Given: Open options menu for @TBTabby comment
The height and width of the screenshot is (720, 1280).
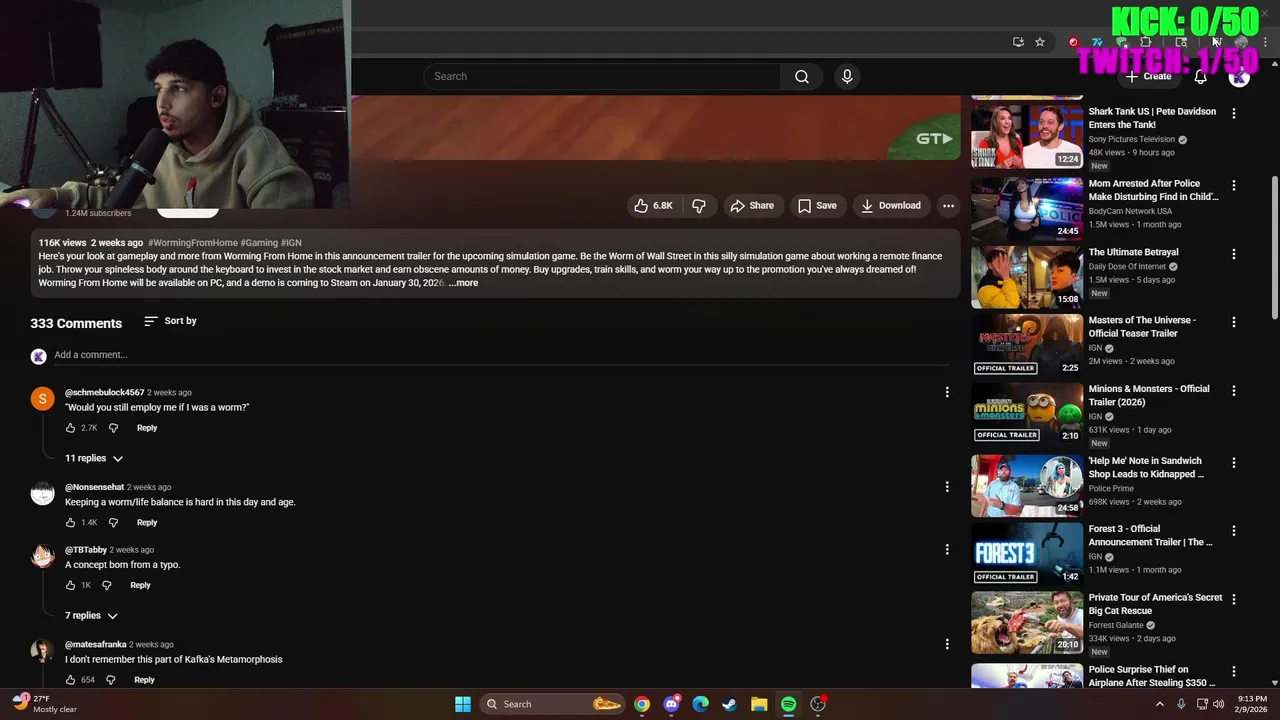Looking at the screenshot, I should 947,549.
